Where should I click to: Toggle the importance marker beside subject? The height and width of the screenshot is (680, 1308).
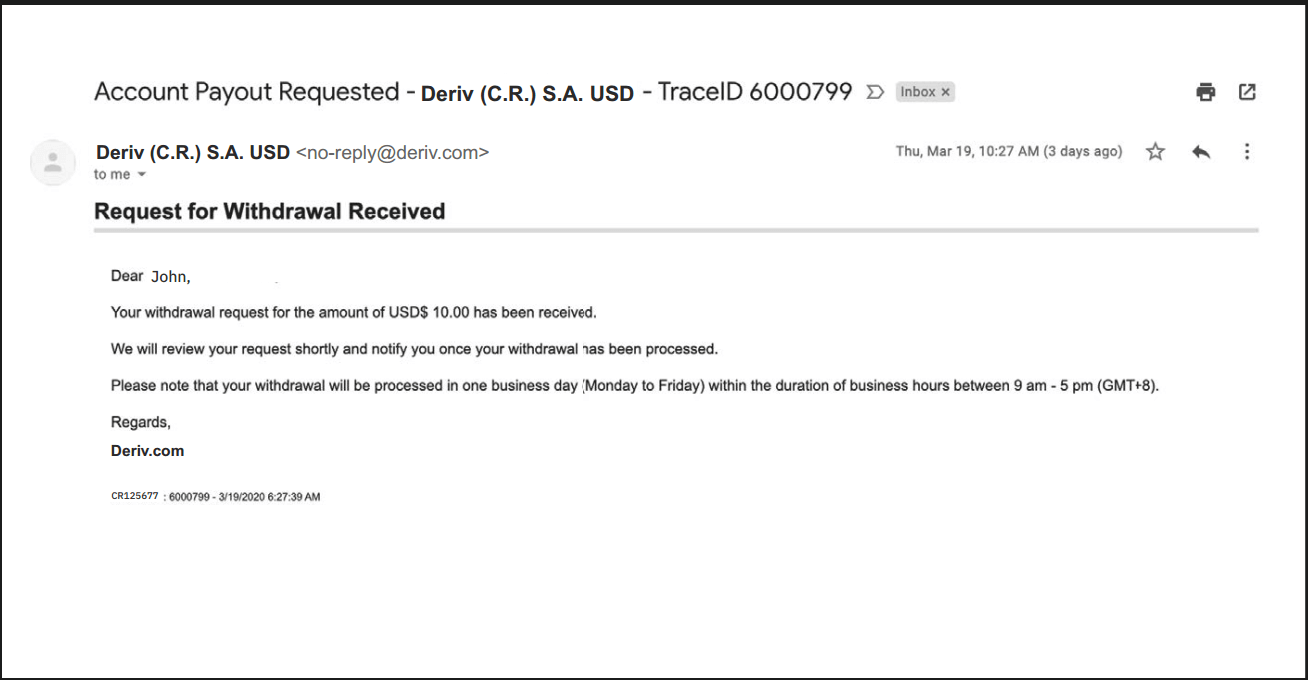click(x=875, y=92)
